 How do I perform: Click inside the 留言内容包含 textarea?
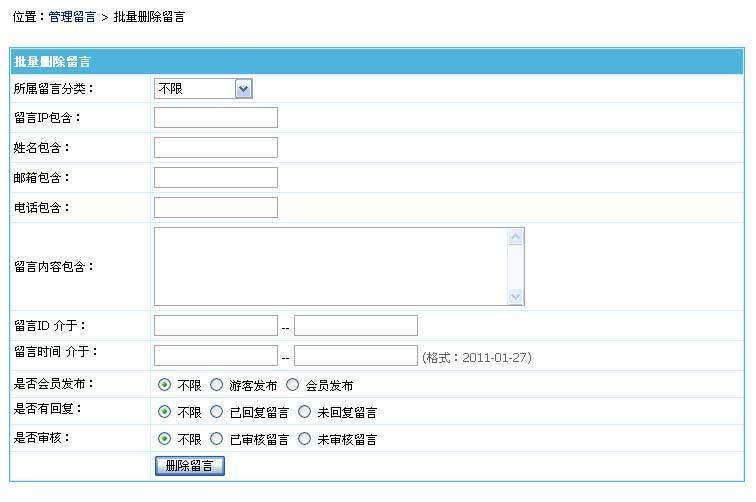(x=330, y=266)
